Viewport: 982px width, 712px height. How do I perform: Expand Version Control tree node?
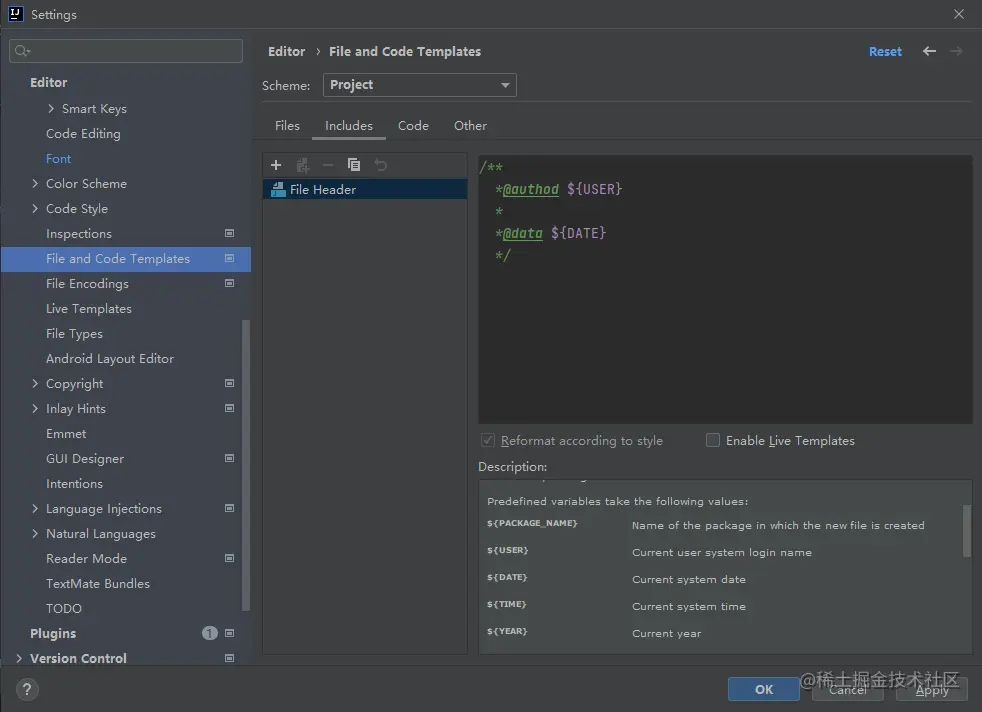(x=19, y=658)
